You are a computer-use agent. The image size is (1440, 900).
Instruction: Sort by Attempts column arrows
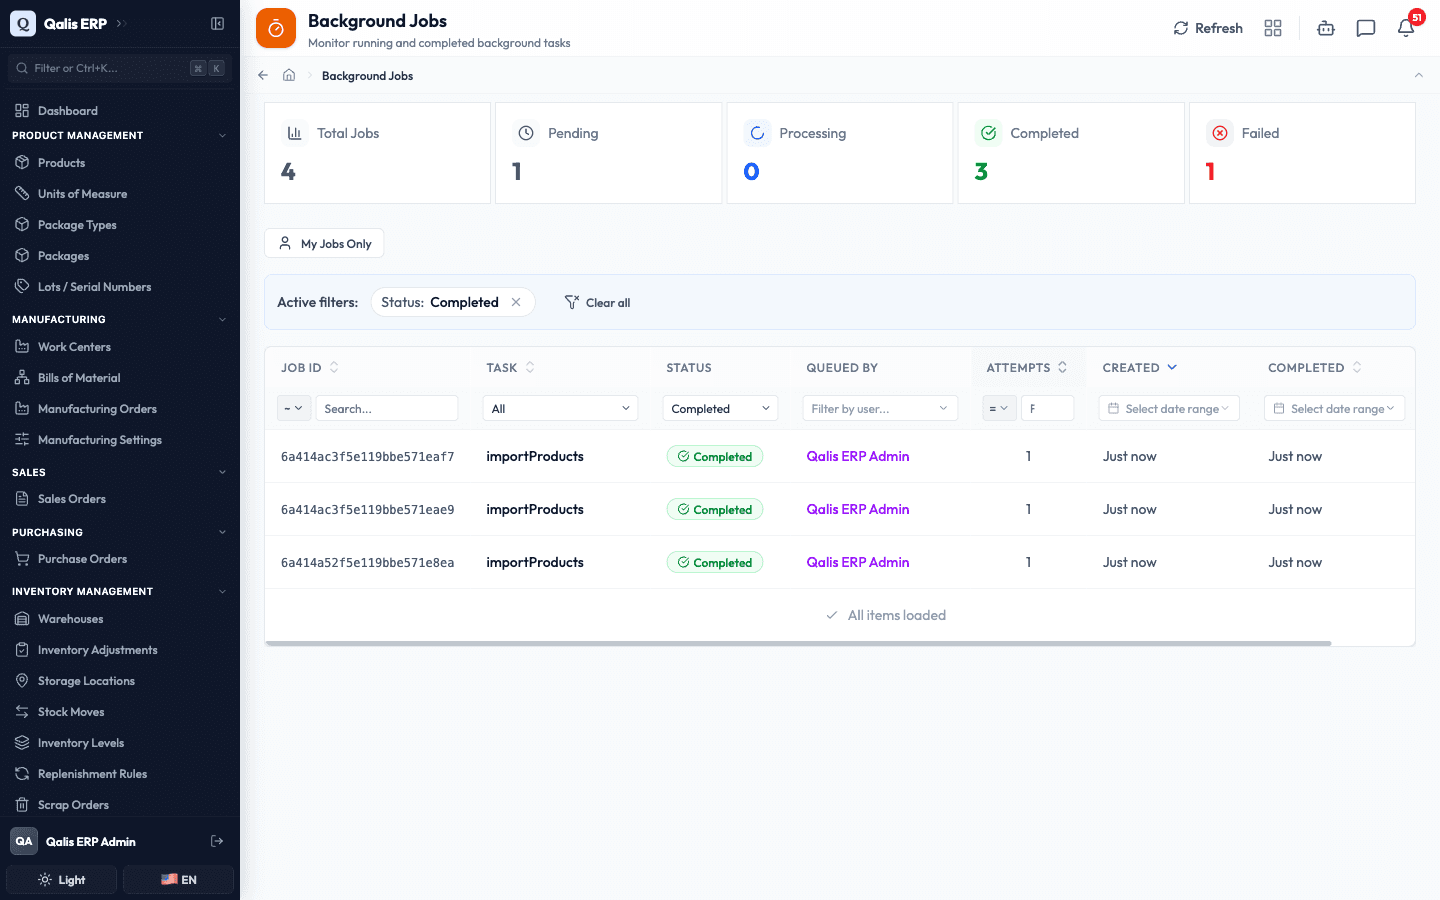tap(1063, 367)
